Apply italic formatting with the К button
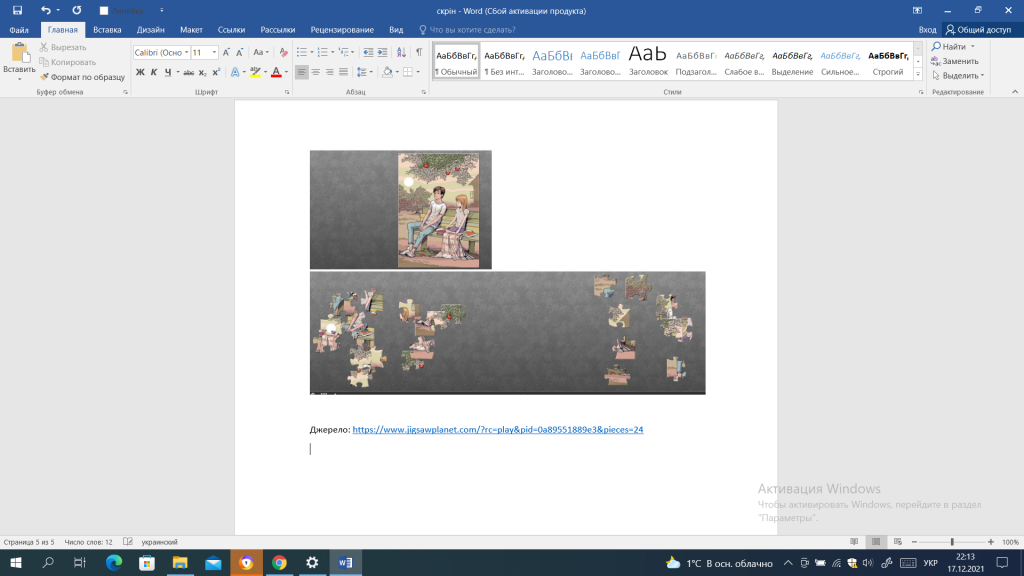The width and height of the screenshot is (1024, 576). [x=154, y=72]
